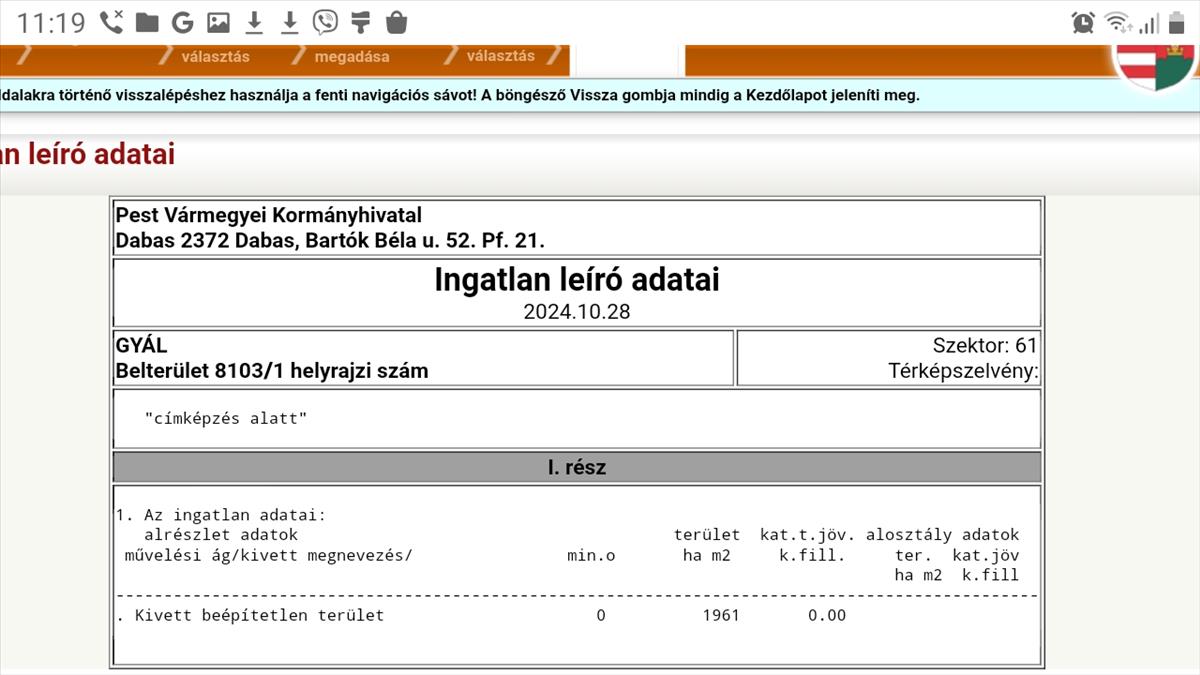Tap the alarm clock status icon
Image resolution: width=1200 pixels, height=675 pixels.
click(1082, 23)
